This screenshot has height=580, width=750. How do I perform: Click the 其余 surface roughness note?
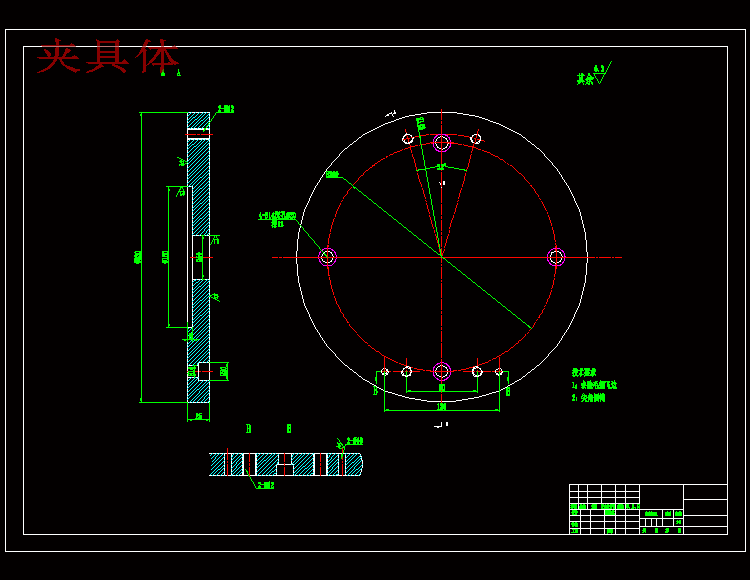[x=594, y=75]
